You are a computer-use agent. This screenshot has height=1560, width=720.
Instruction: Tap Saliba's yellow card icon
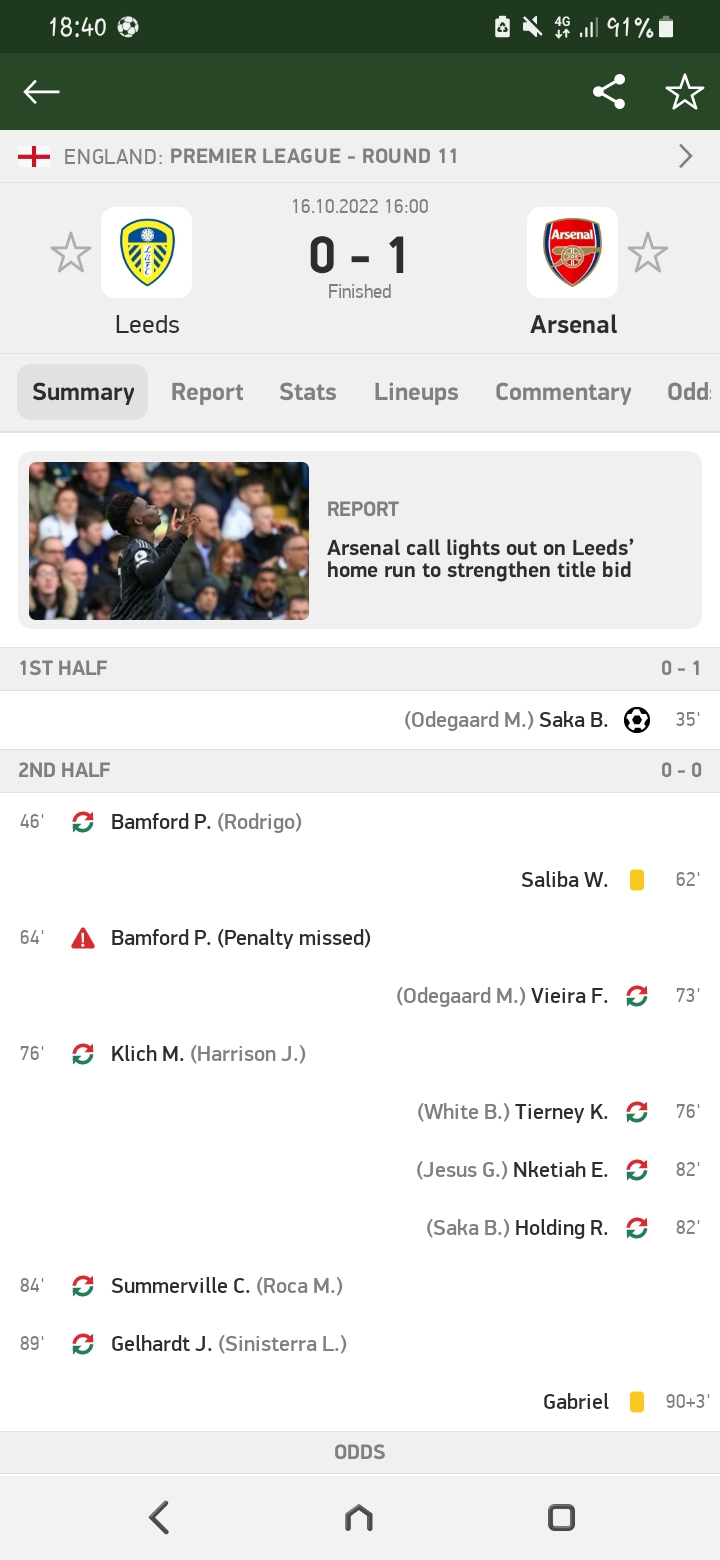click(x=637, y=880)
